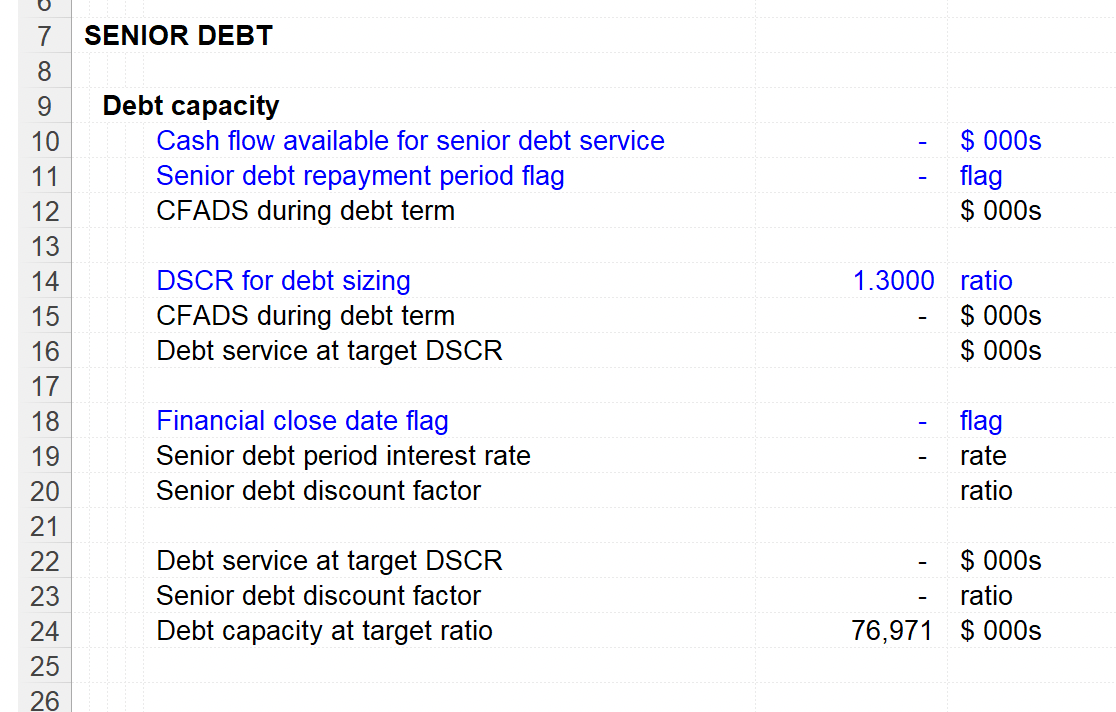This screenshot has height=712, width=1116.
Task: Select row 14 header number
Action: 44,281
